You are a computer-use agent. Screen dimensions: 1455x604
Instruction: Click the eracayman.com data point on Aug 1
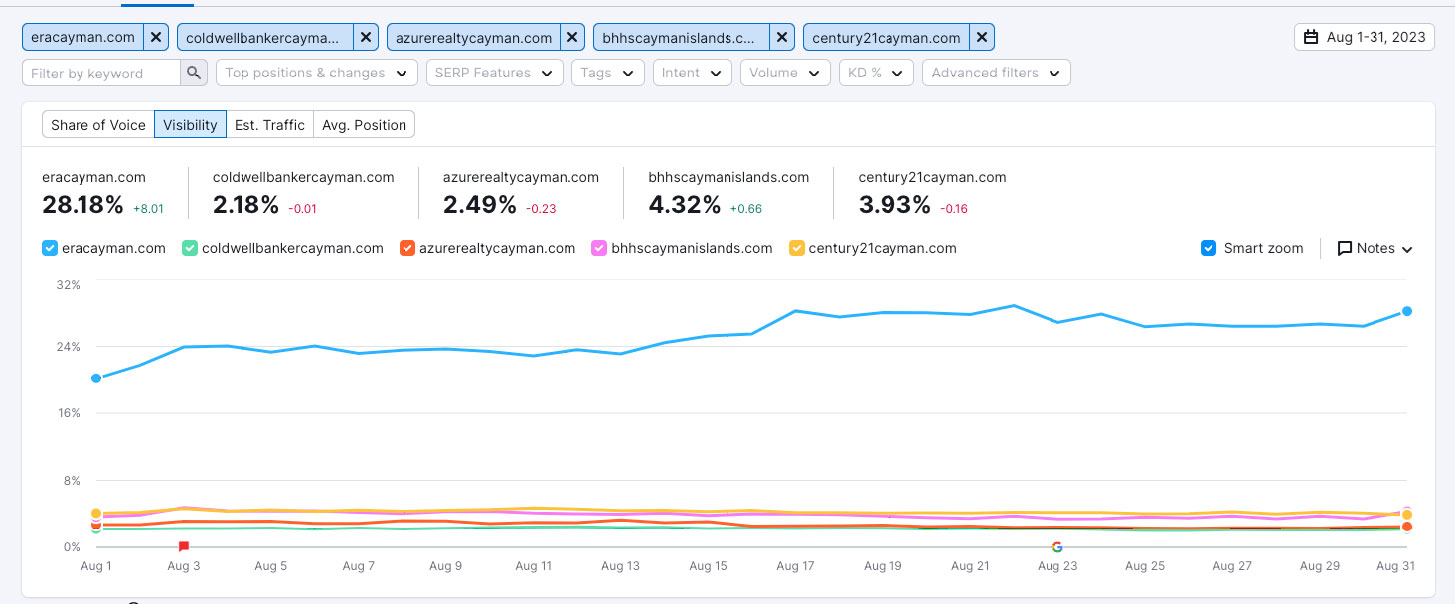(96, 378)
